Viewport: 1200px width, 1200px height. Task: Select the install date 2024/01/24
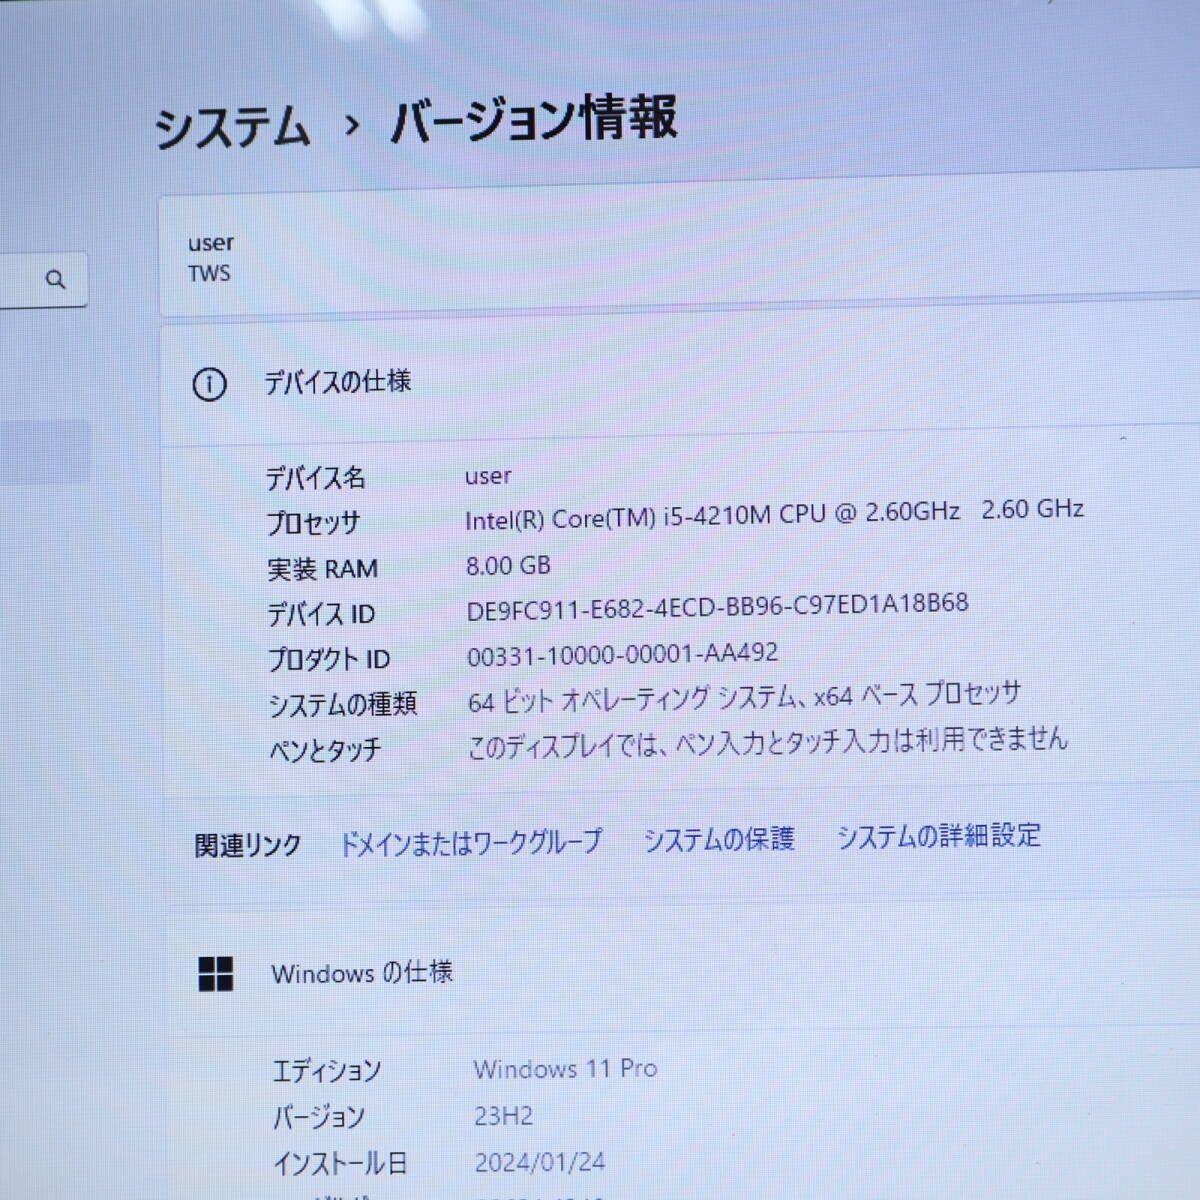[x=539, y=1163]
